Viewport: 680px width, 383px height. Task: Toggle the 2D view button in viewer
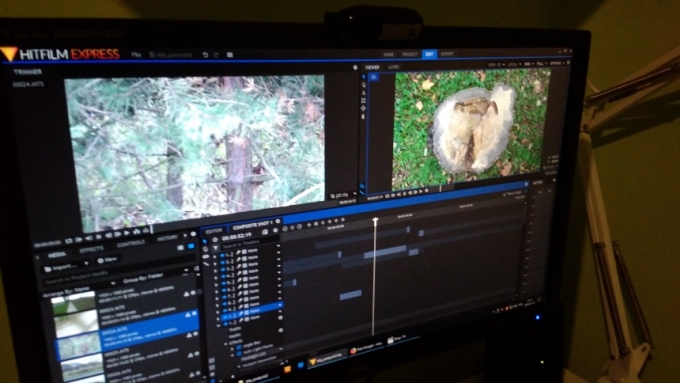click(x=373, y=77)
